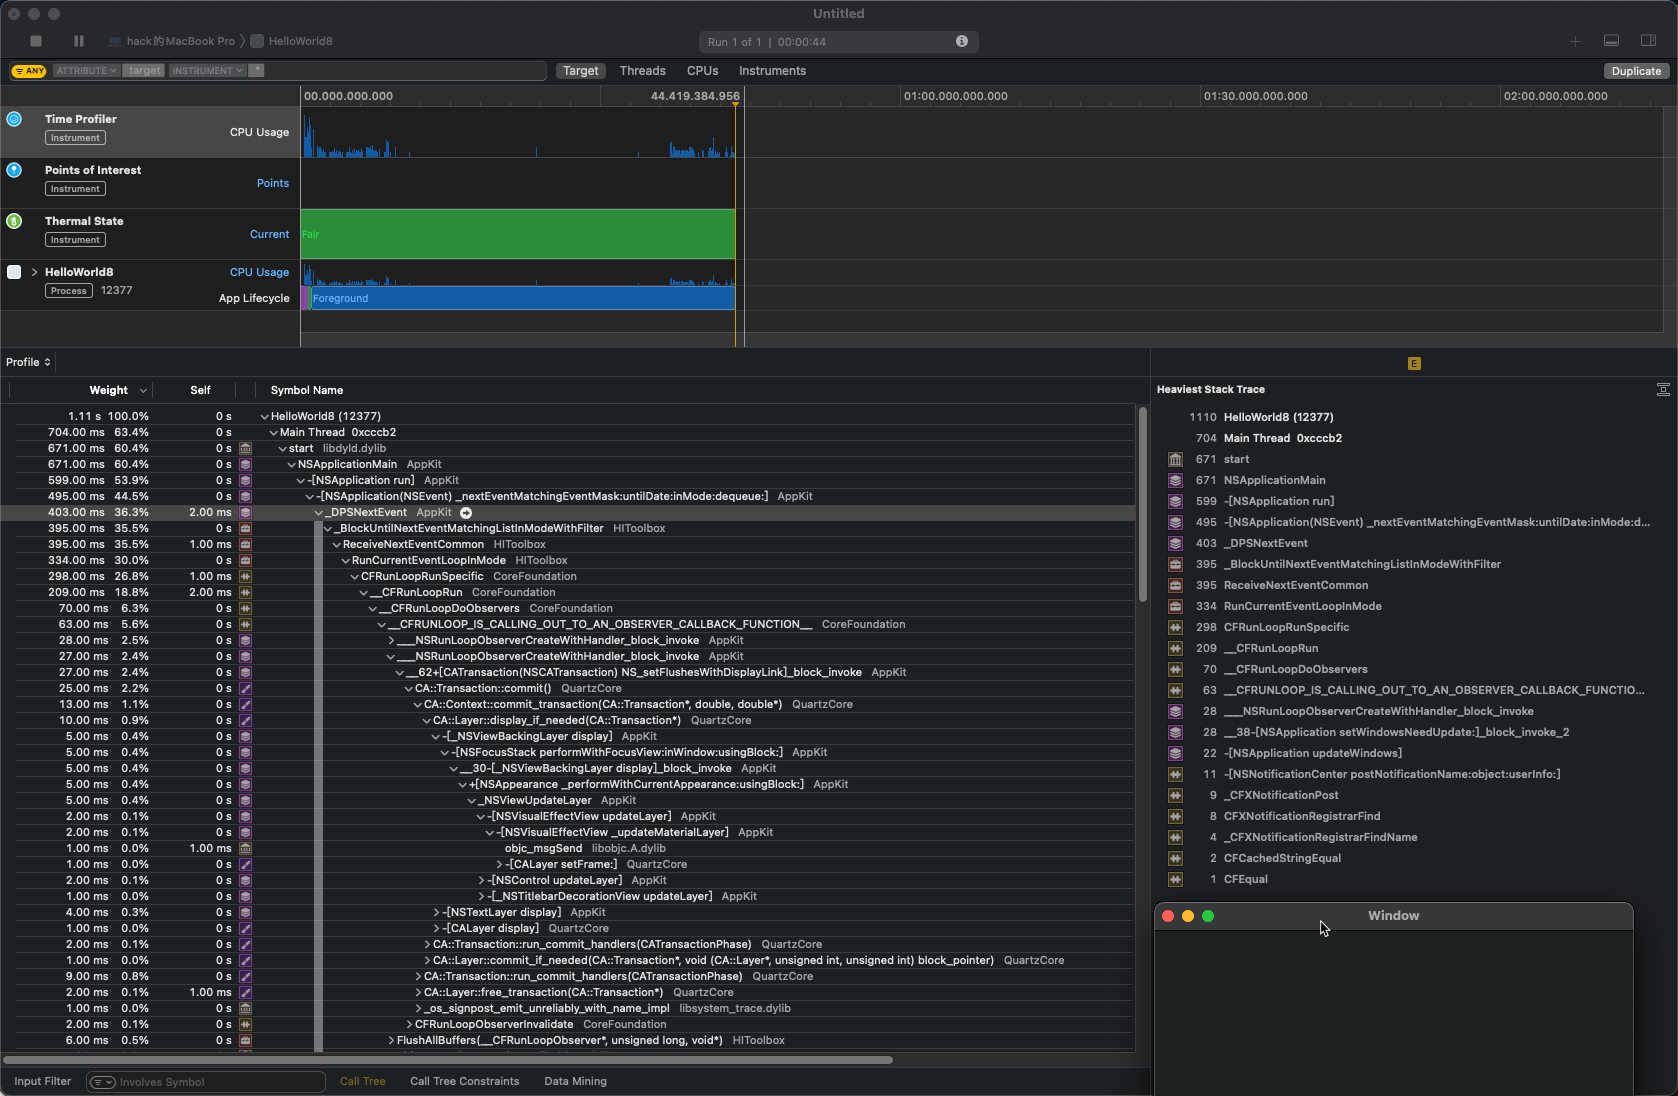Toggle the right inspector pane icon
This screenshot has height=1096, width=1678.
point(1649,41)
